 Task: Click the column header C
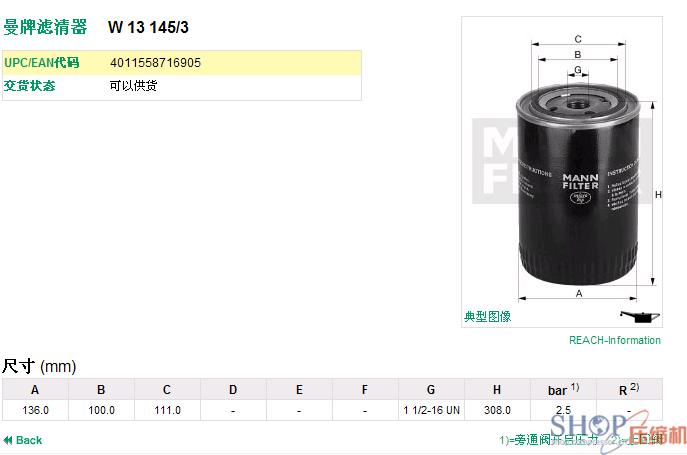point(167,390)
